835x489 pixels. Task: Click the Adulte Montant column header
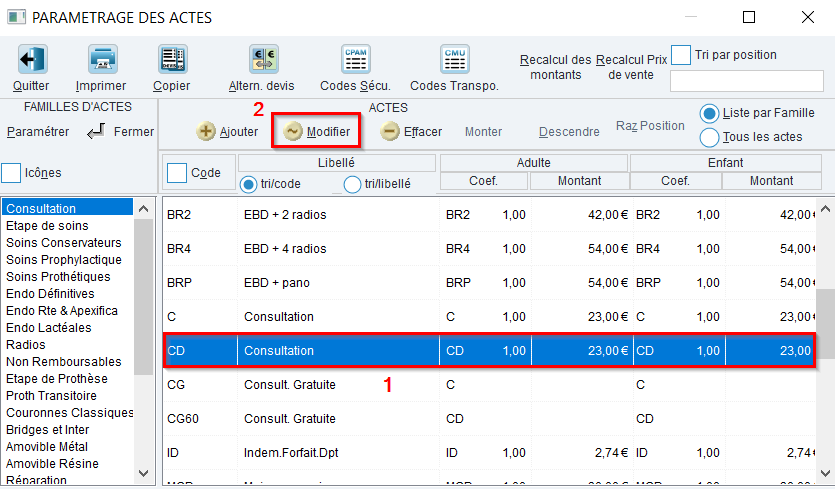[579, 181]
